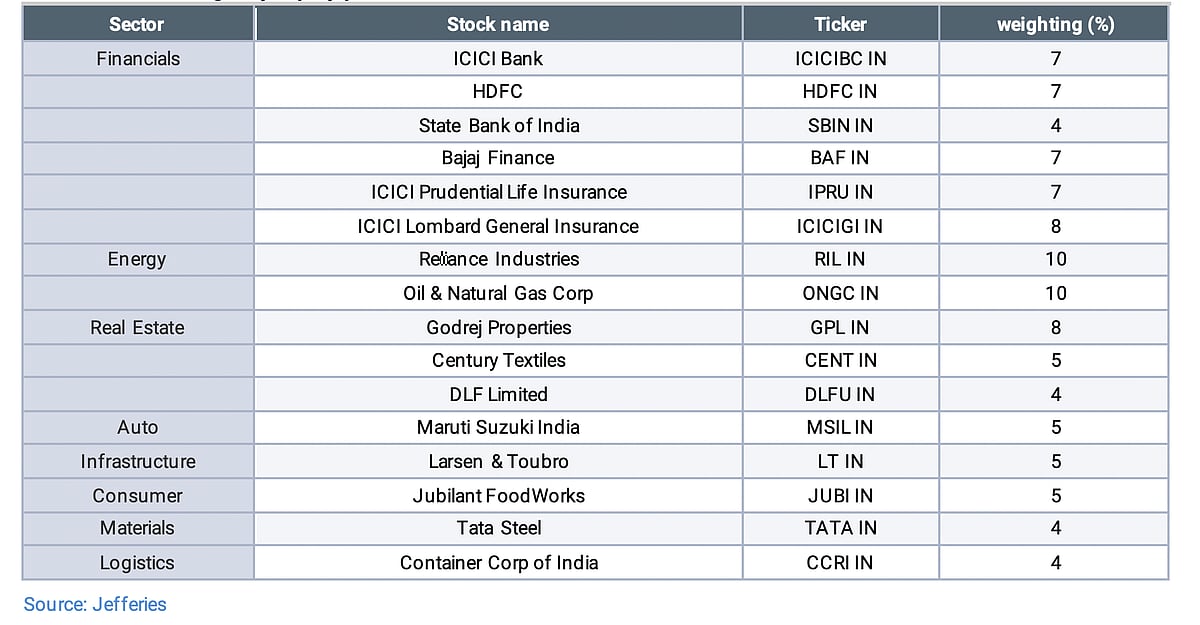
Task: Click the weighting (%) column header
Action: (x=1055, y=24)
